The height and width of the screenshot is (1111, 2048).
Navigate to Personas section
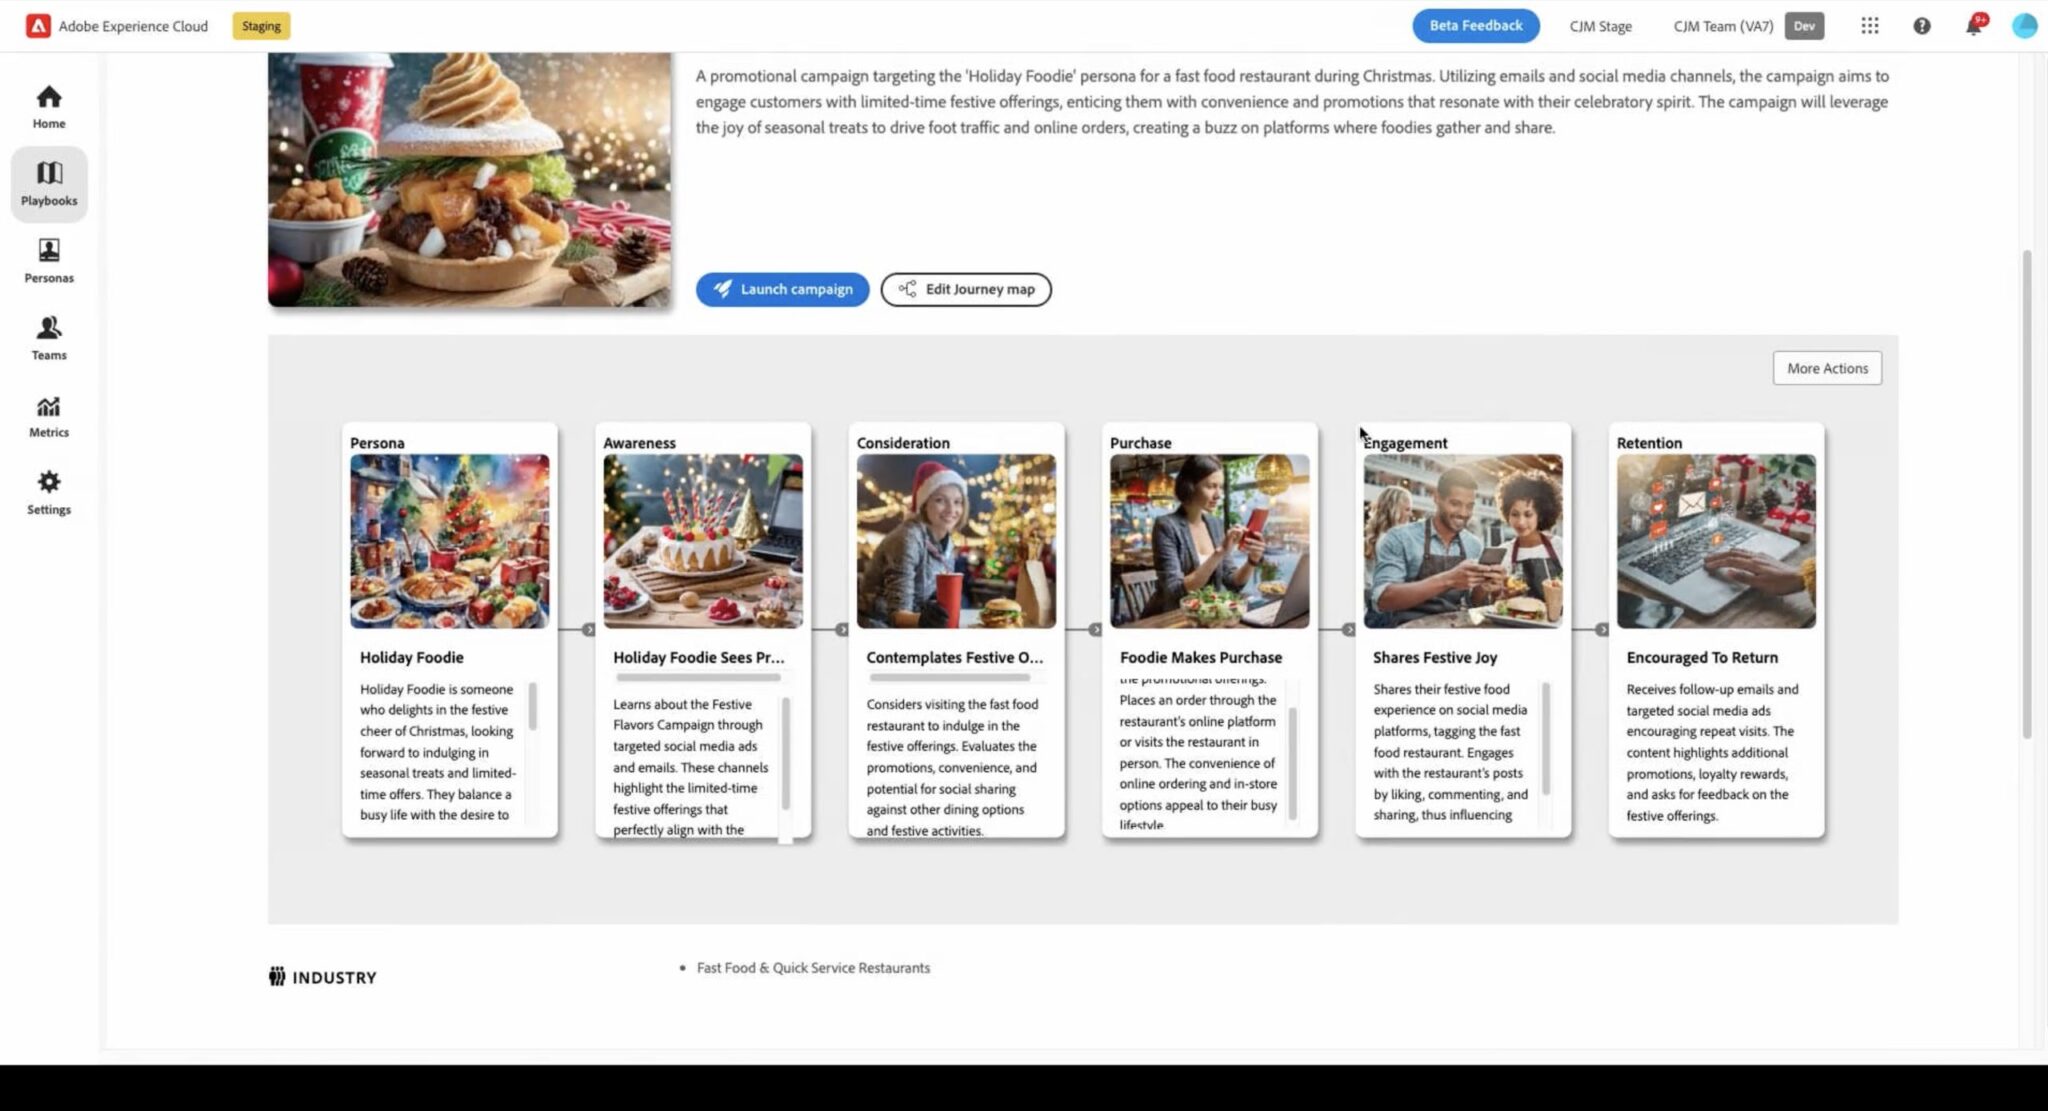pos(48,260)
